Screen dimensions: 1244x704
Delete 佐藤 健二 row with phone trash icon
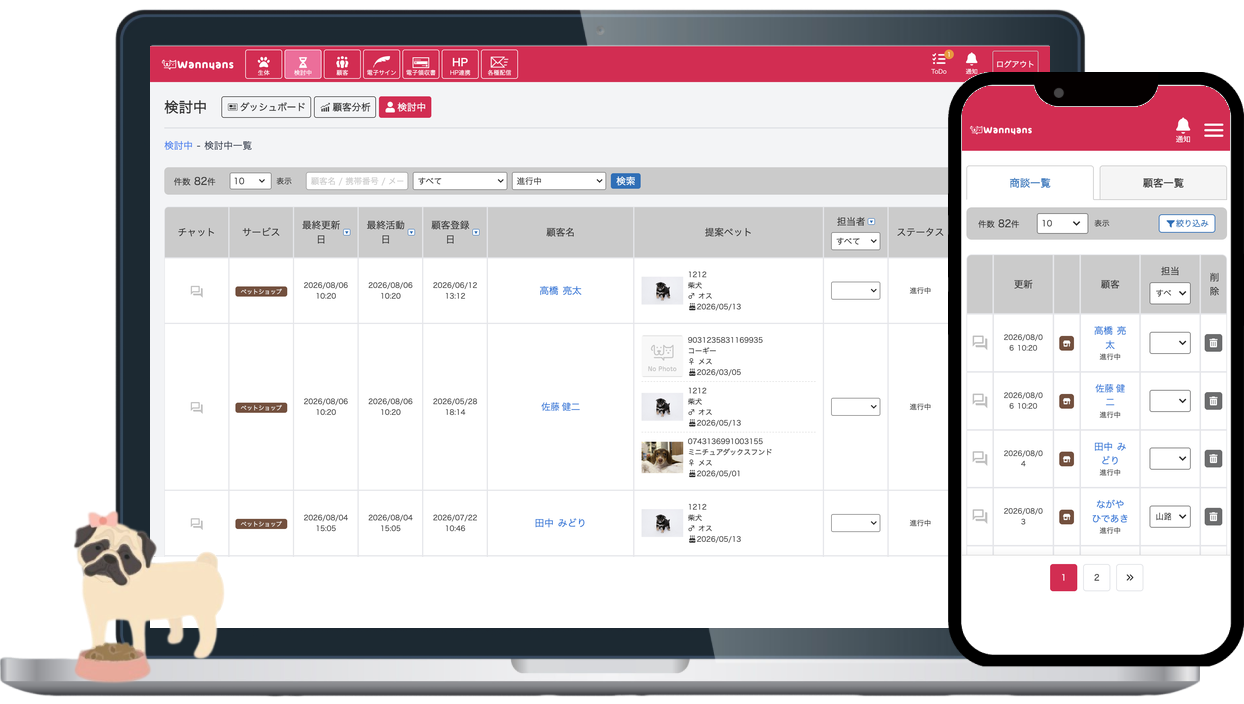1213,401
